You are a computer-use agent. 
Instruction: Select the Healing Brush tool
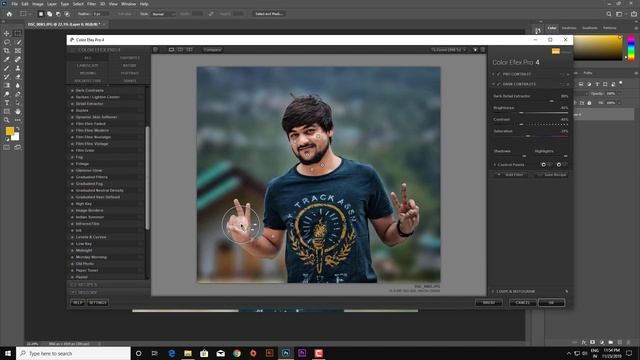18,59
